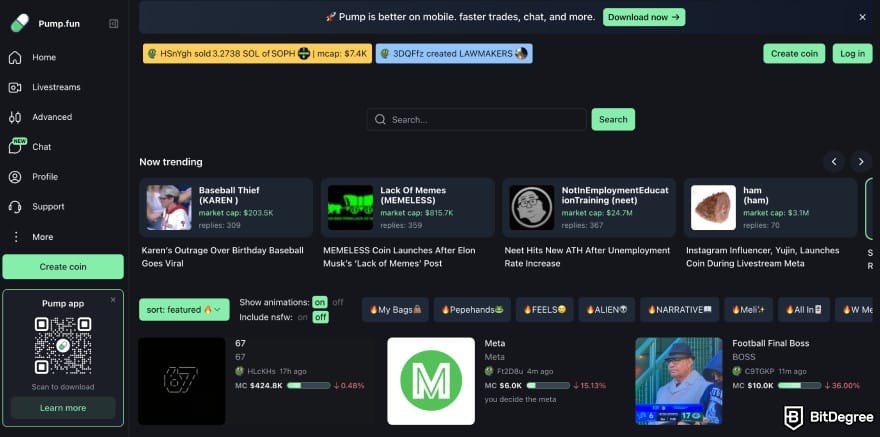Click Create coin button in sidebar
The height and width of the screenshot is (437, 880).
tap(63, 267)
